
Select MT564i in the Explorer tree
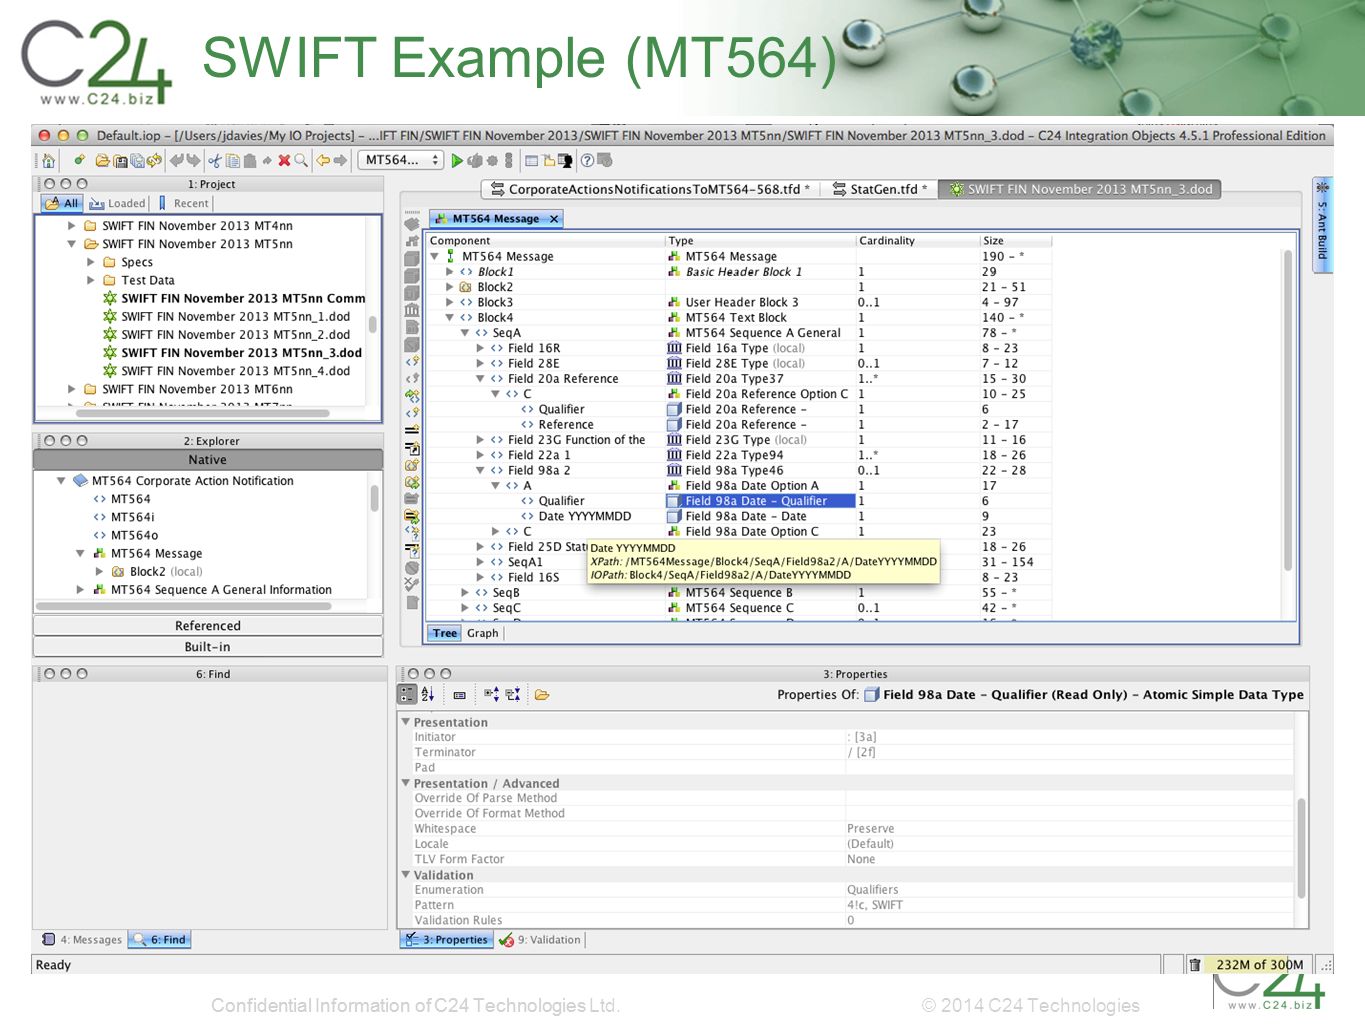tap(133, 517)
